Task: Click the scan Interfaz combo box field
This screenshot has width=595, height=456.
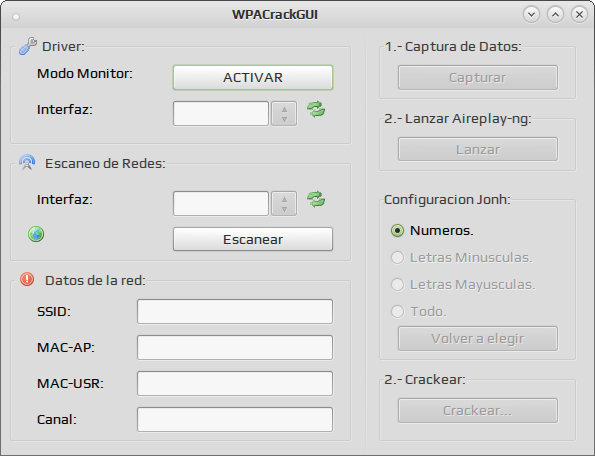Action: [x=221, y=203]
